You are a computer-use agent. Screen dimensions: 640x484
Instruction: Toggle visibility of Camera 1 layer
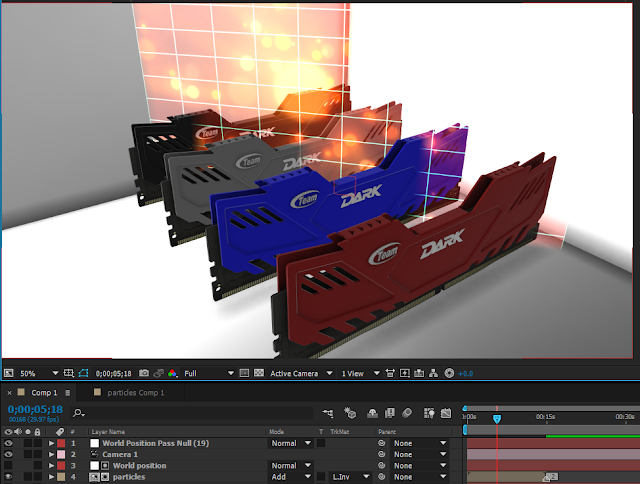pos(8,454)
